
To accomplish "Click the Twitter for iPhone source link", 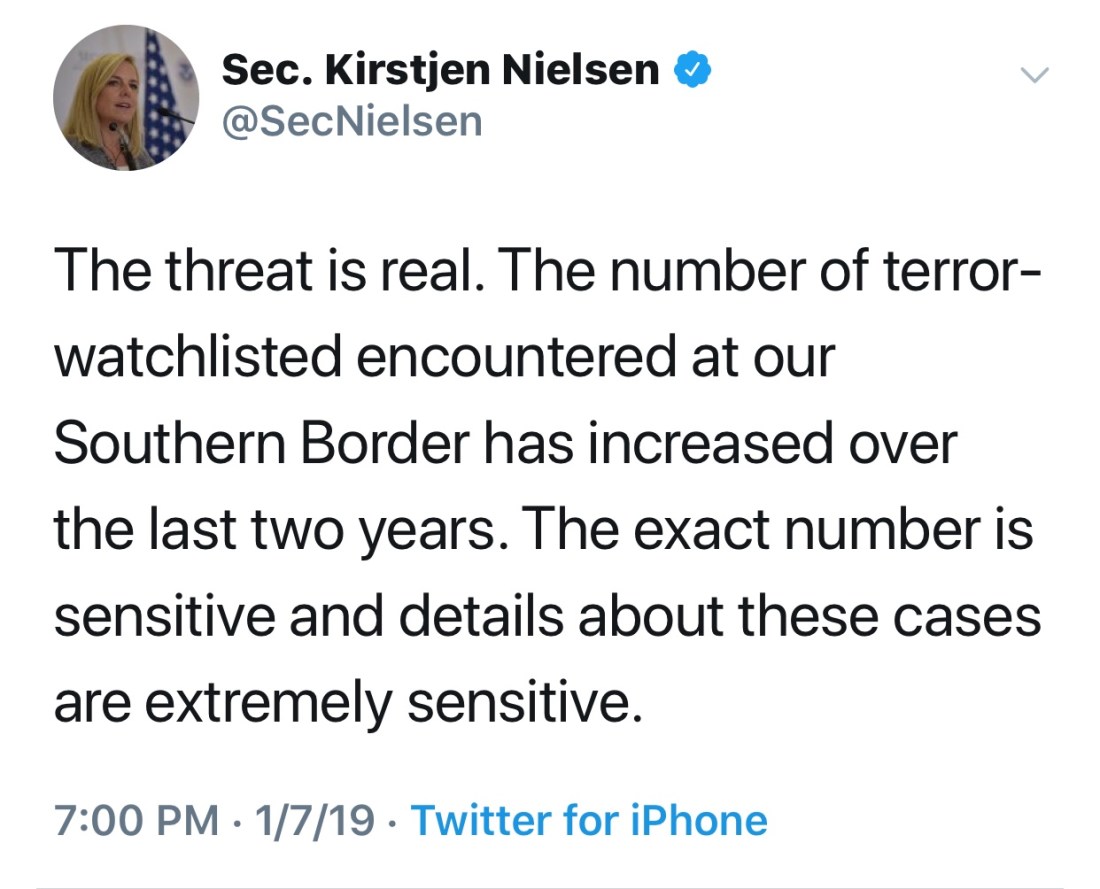I will click(x=589, y=821).
